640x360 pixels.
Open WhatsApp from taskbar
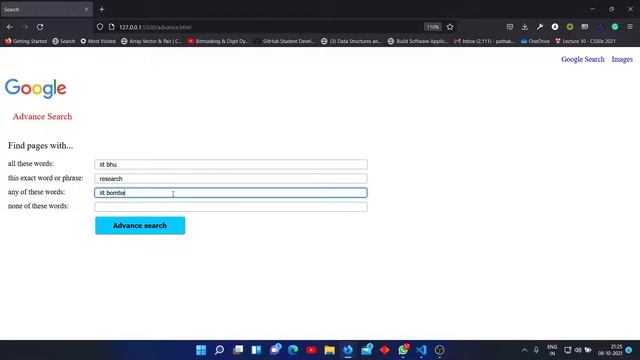pyautogui.click(x=403, y=350)
